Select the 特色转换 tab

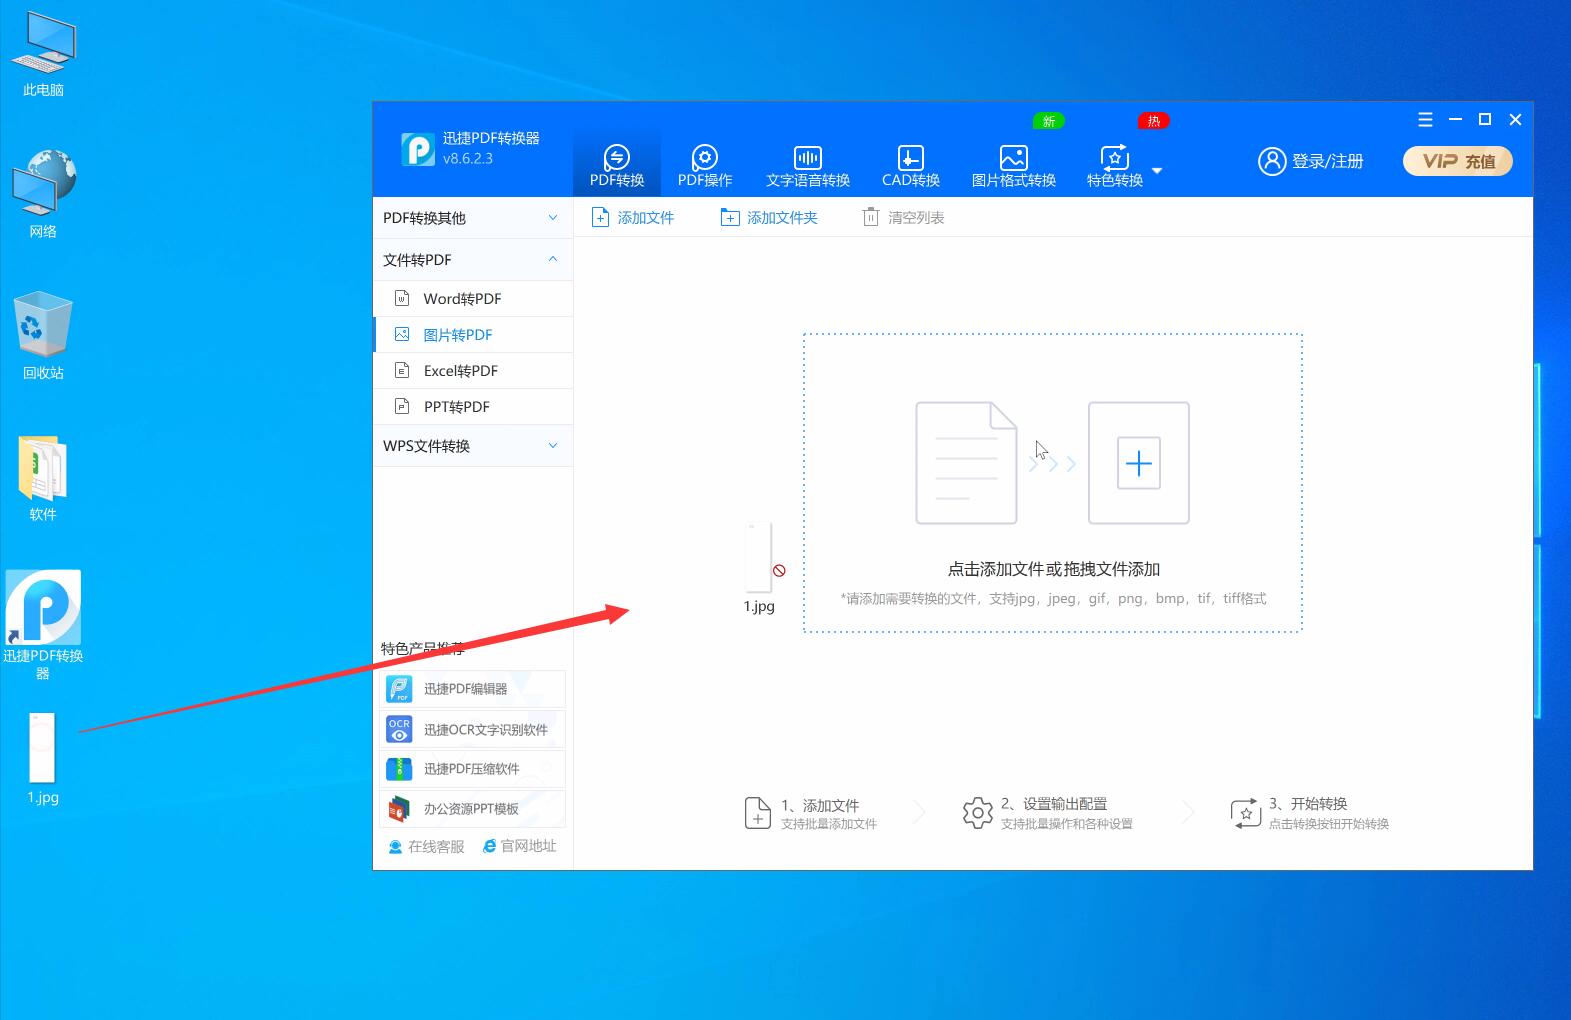click(x=1115, y=166)
